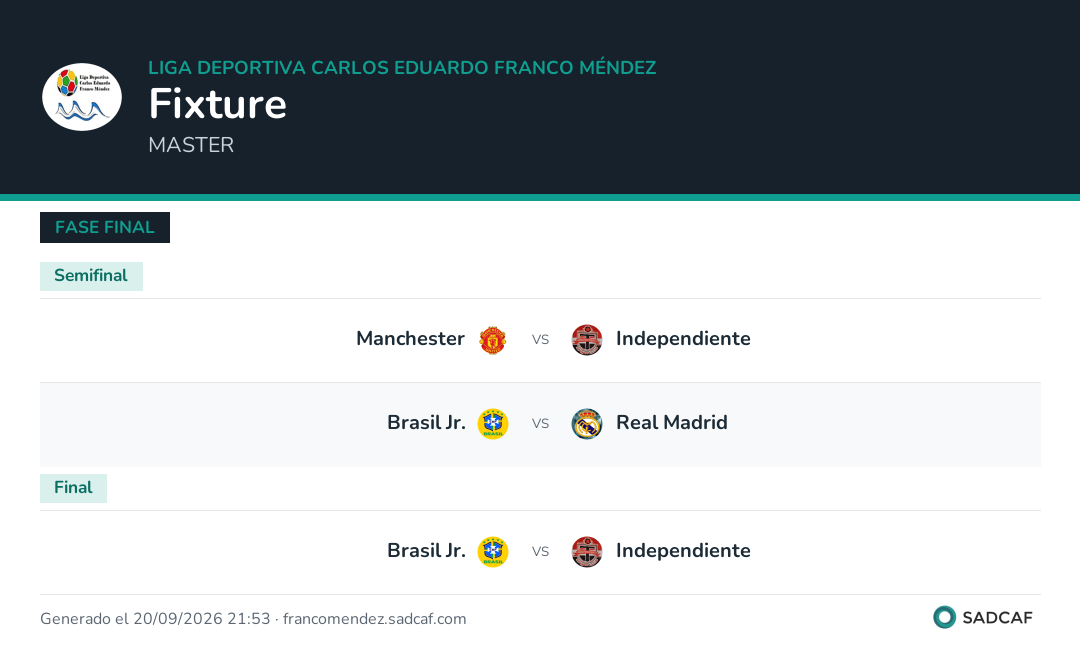Screen dimensions: 1080x670
Task: Click the Independiente name in the final match
Action: coord(683,551)
